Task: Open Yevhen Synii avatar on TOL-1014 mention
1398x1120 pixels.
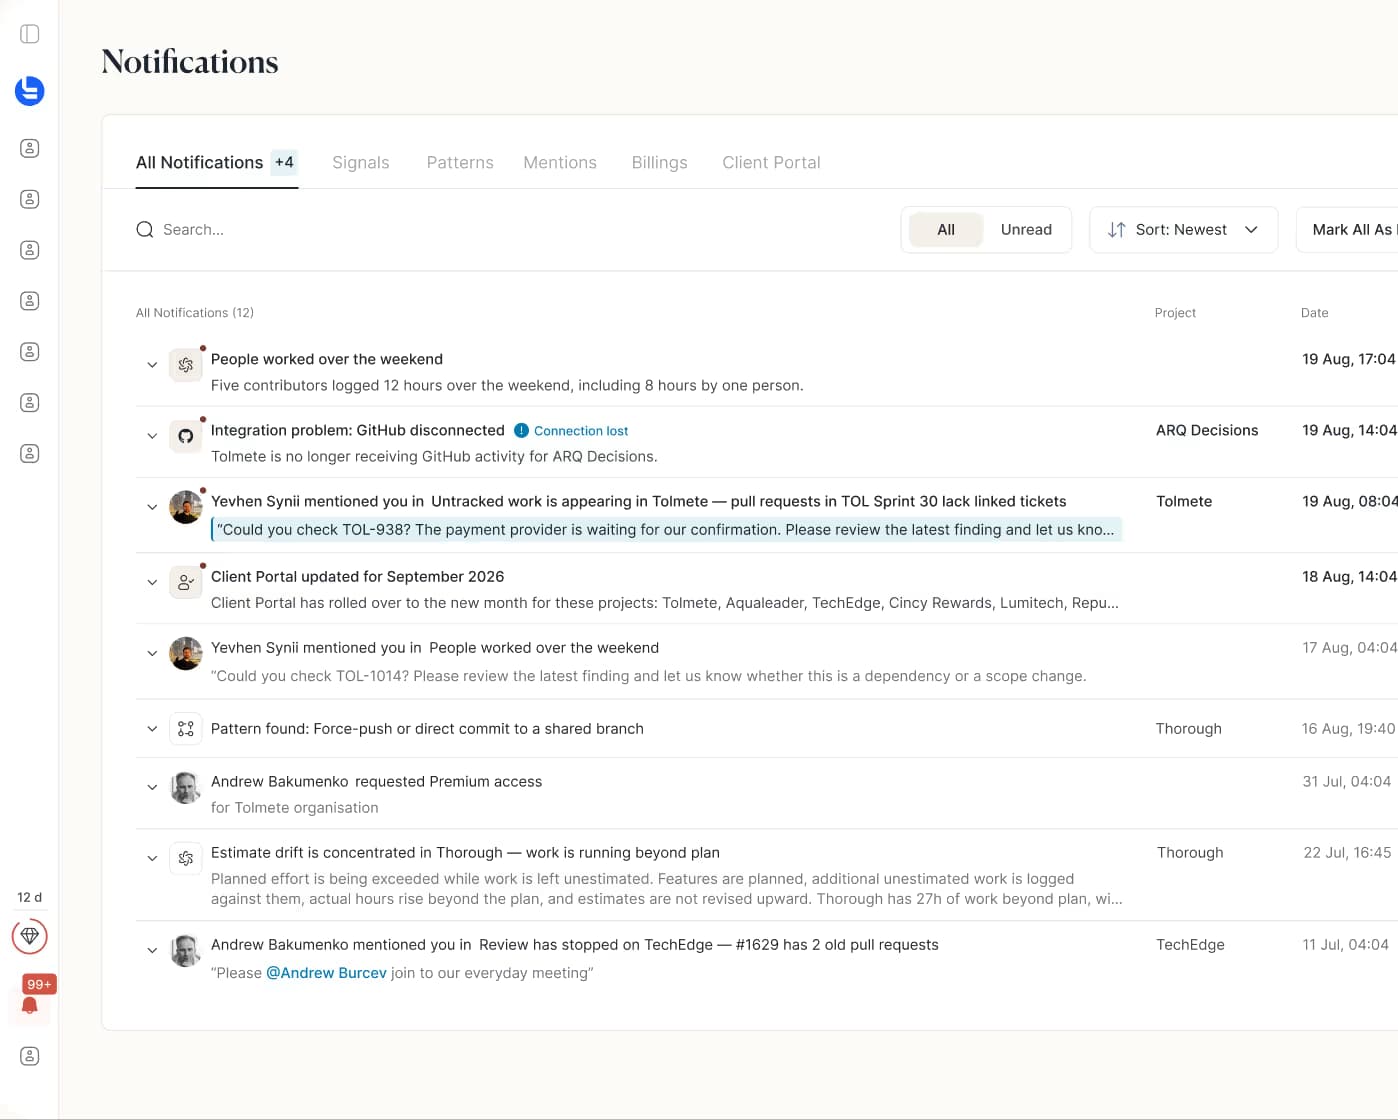Action: [x=186, y=653]
